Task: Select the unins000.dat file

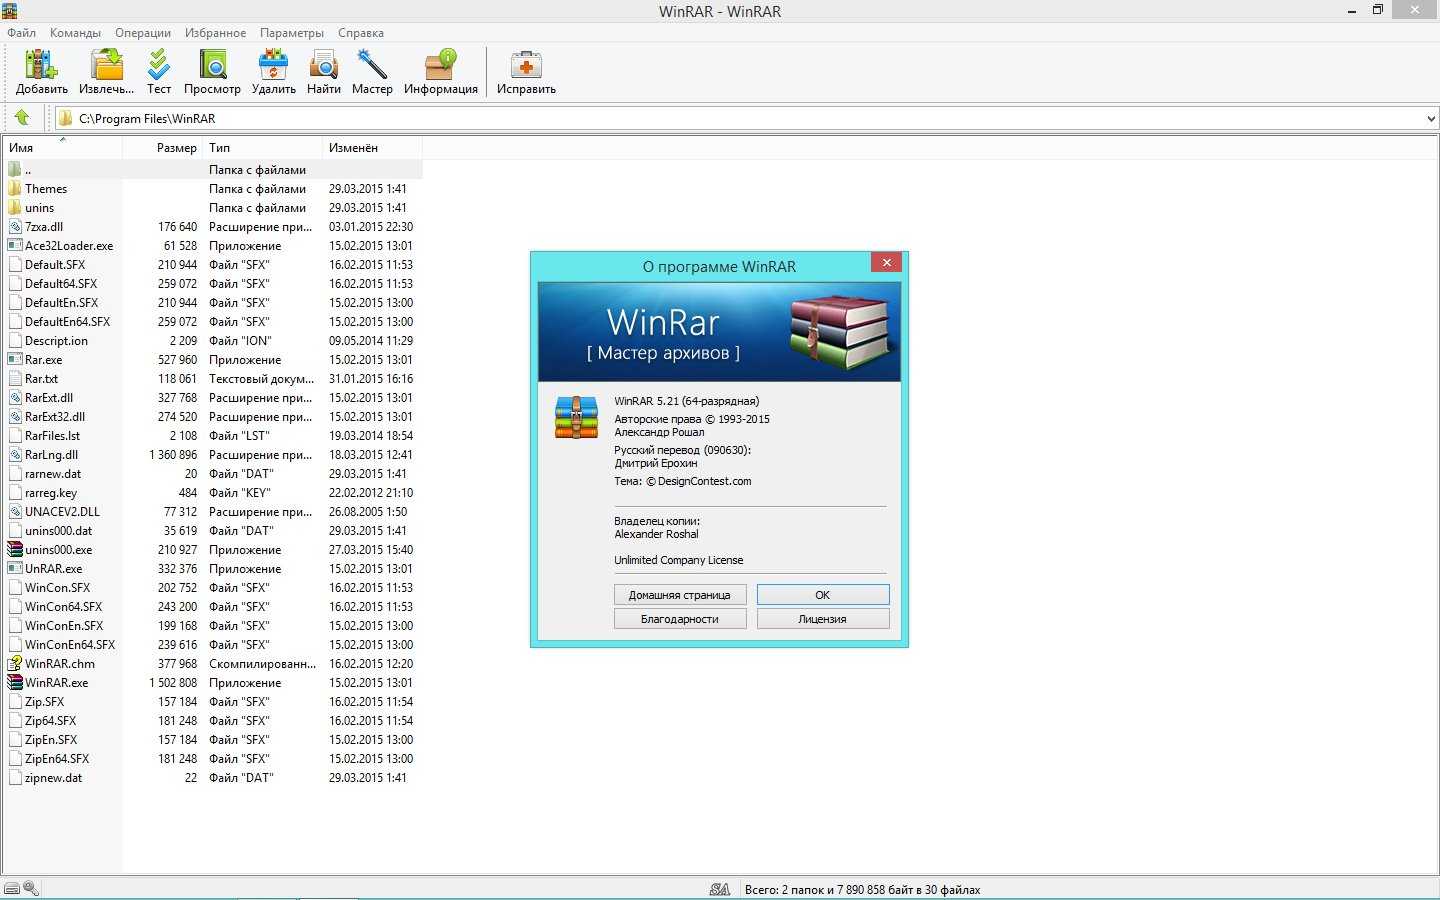Action: point(59,530)
